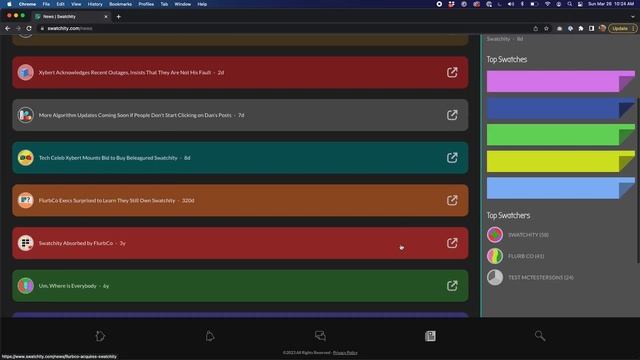Reload the page with refresh icon
This screenshot has height=360, width=640.
(x=29, y=28)
